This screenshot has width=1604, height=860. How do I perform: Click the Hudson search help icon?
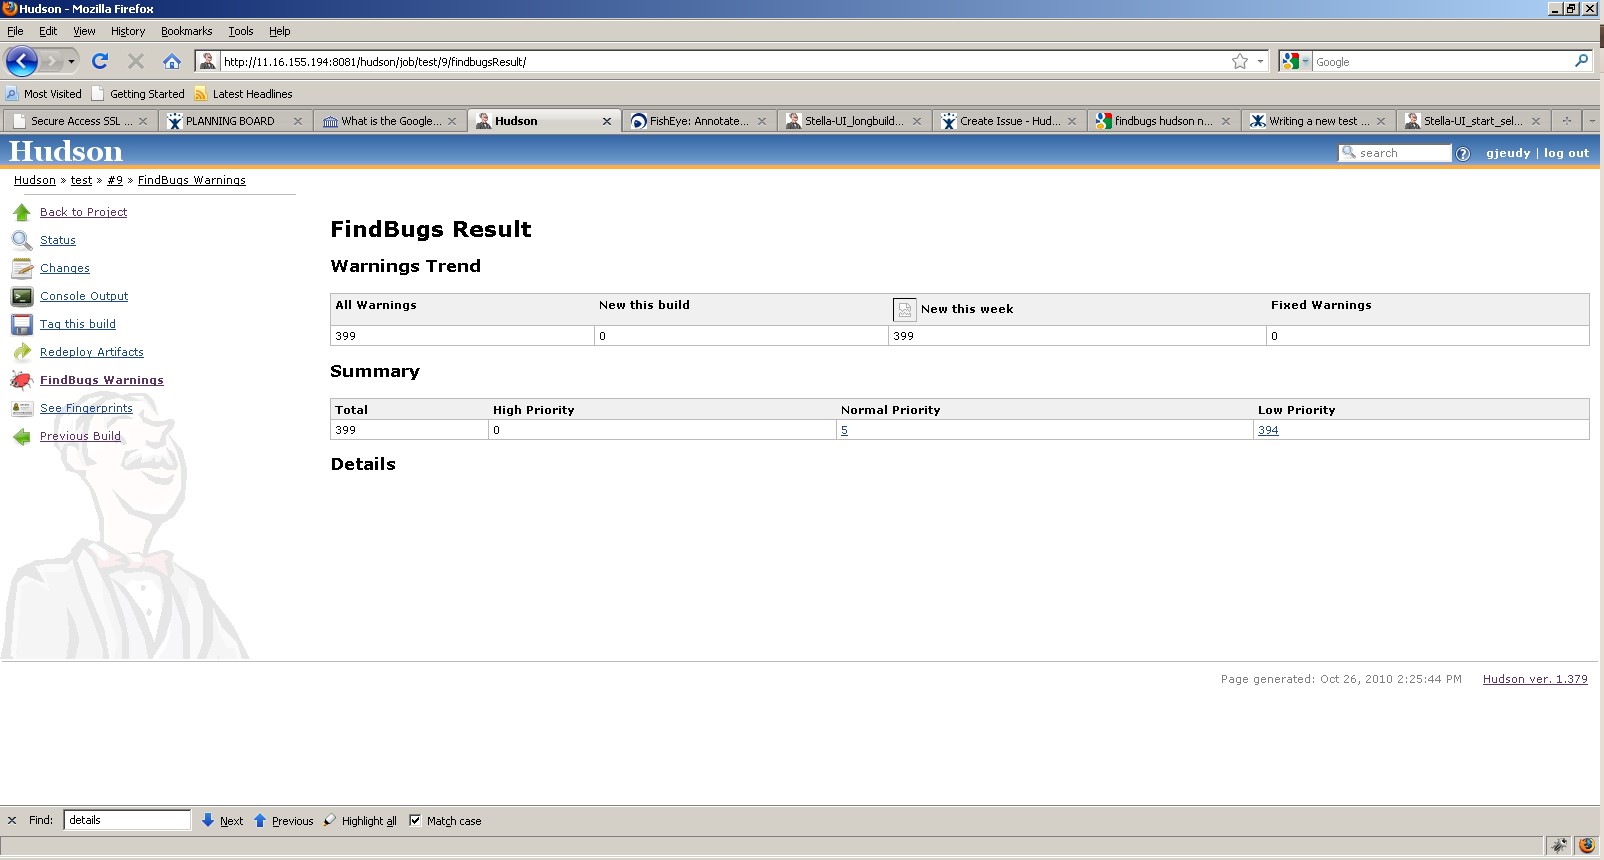coord(1463,153)
